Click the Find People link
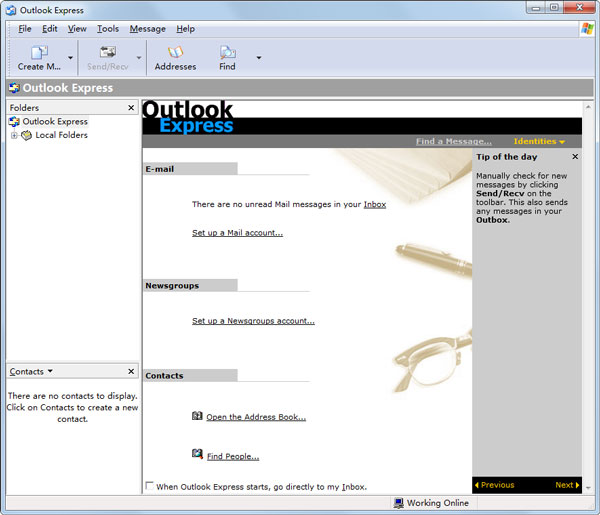The height and width of the screenshot is (515, 600). (233, 456)
